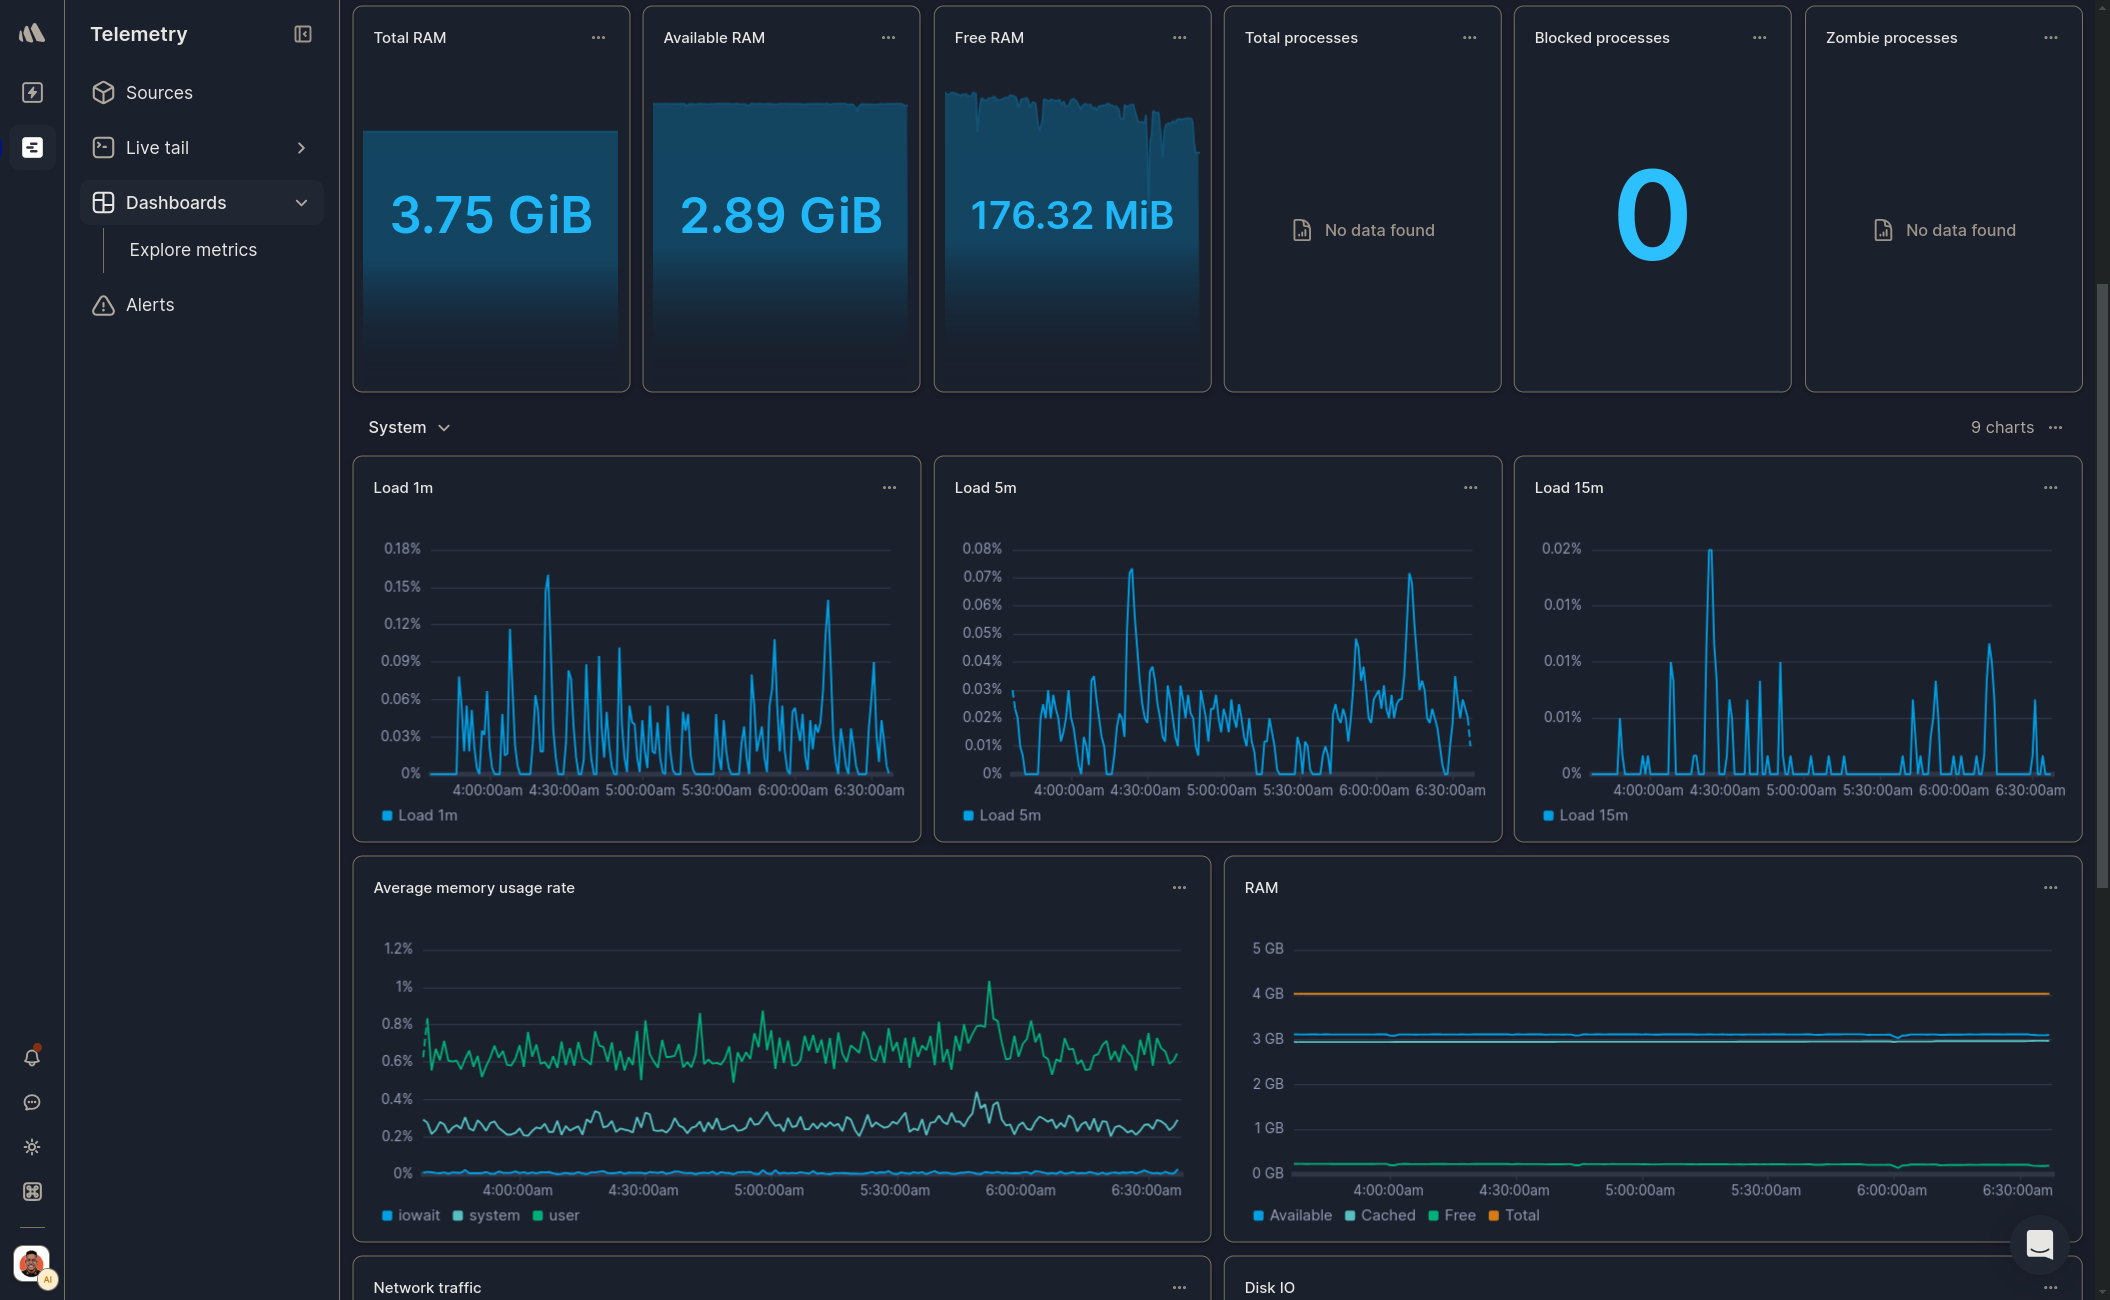Open the Explore metrics menu entry
The width and height of the screenshot is (2110, 1300).
(x=193, y=249)
